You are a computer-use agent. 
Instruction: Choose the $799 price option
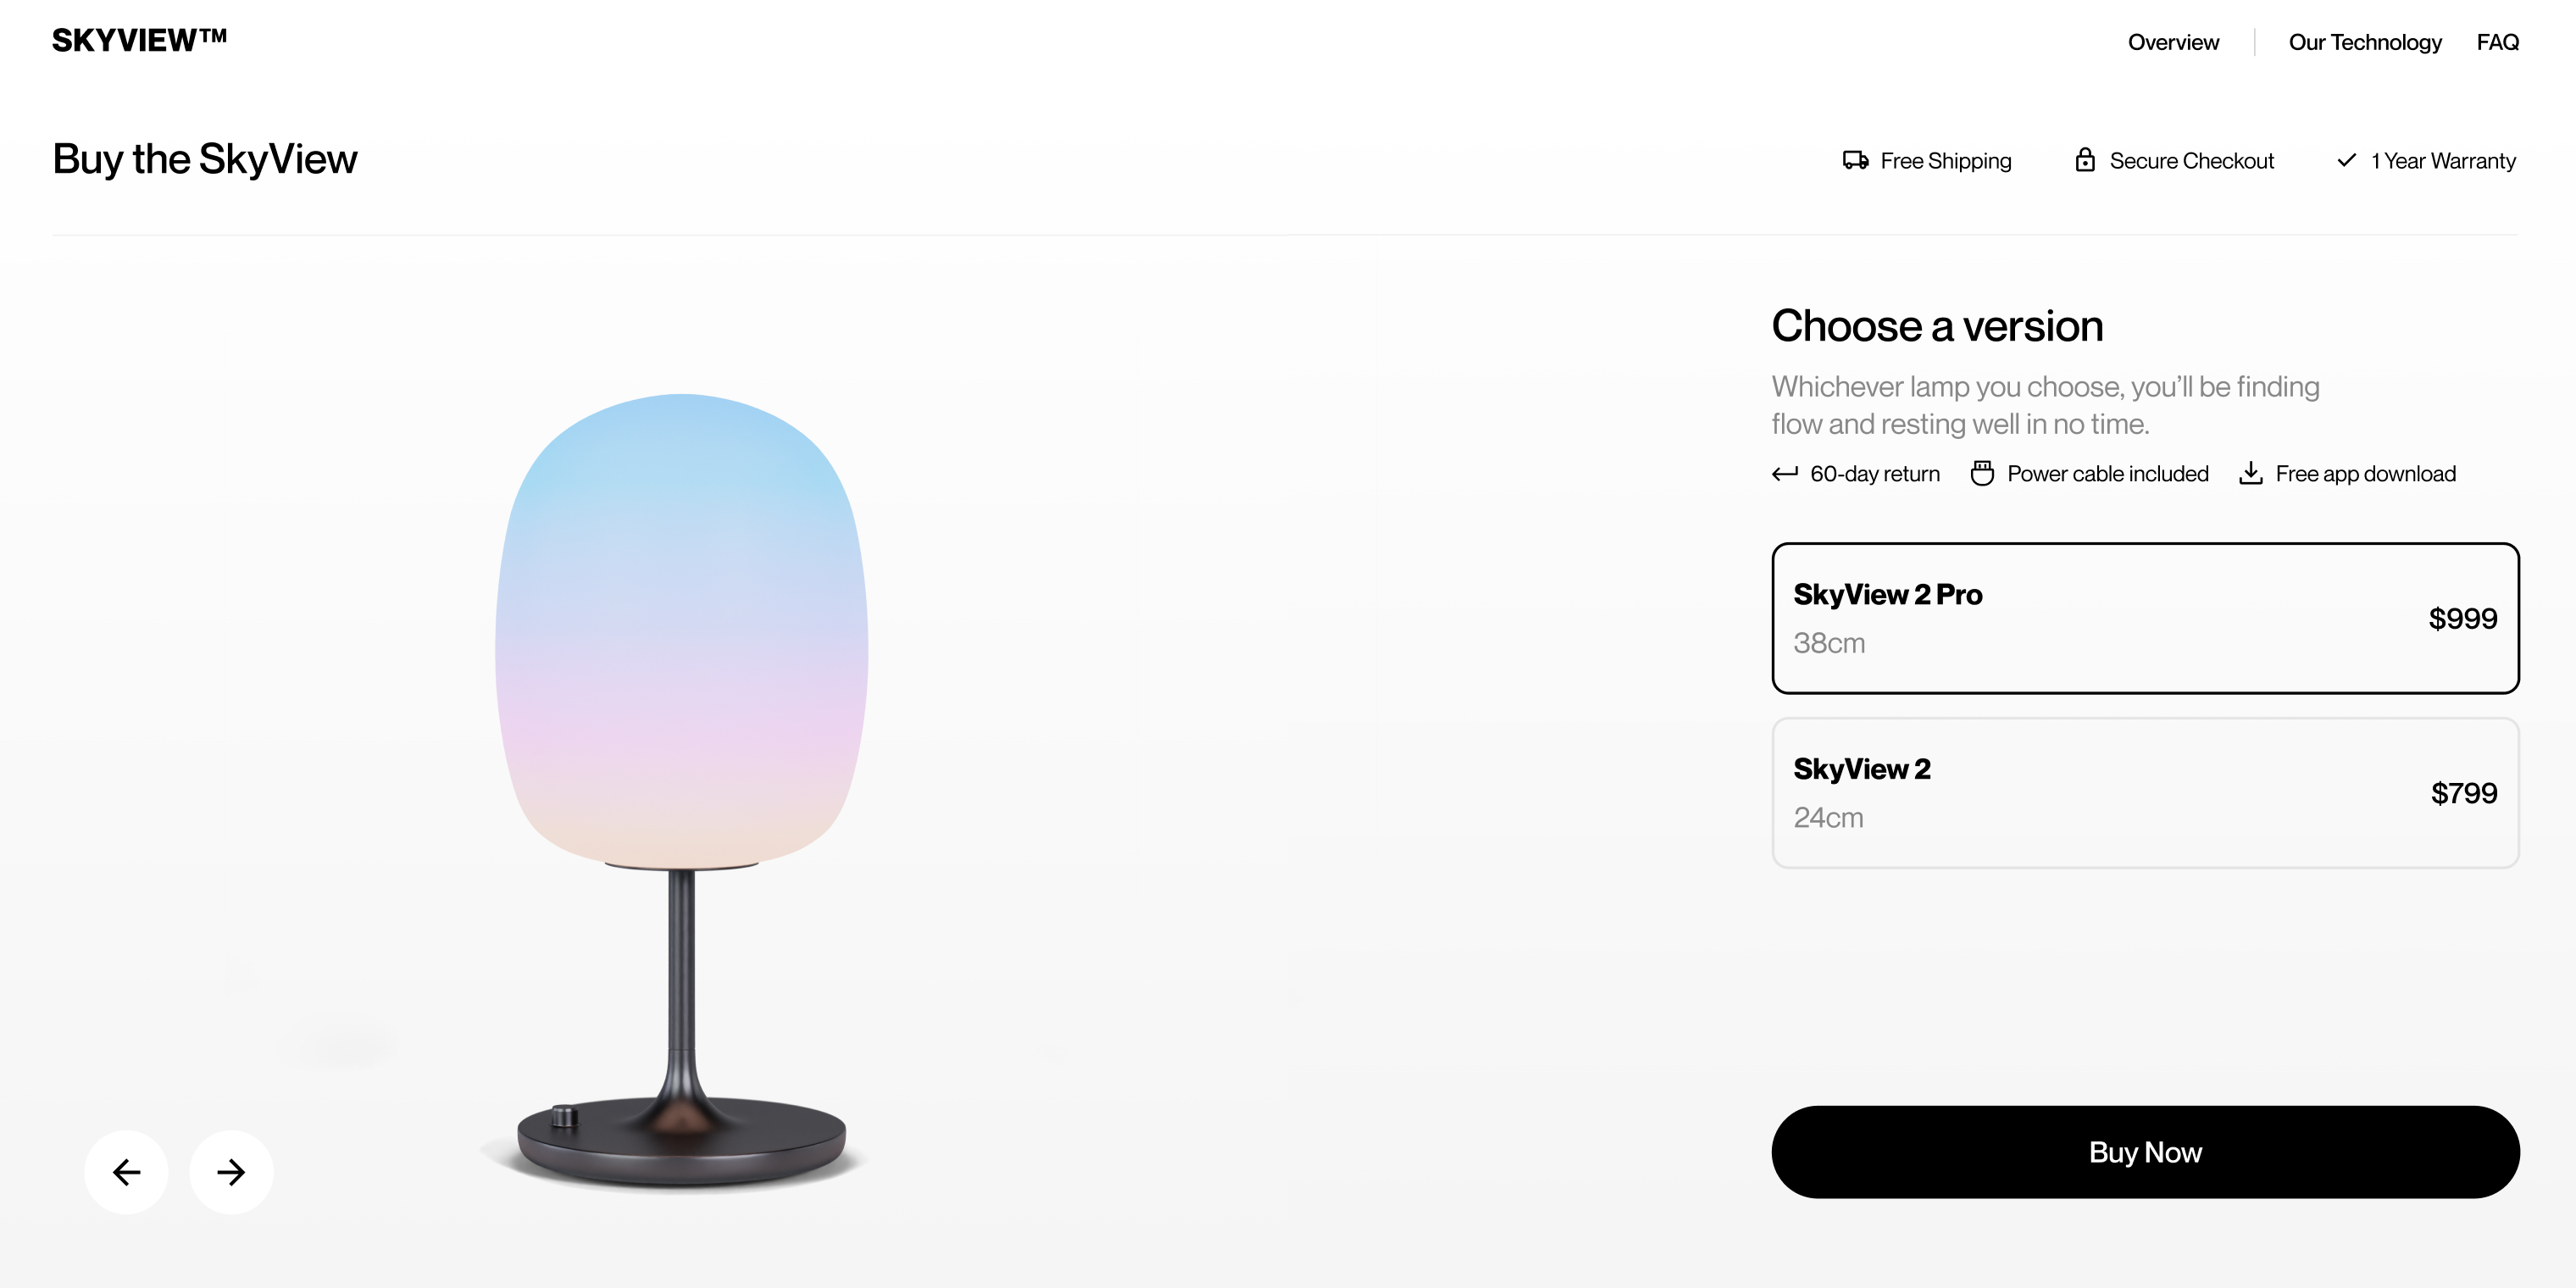2464,793
